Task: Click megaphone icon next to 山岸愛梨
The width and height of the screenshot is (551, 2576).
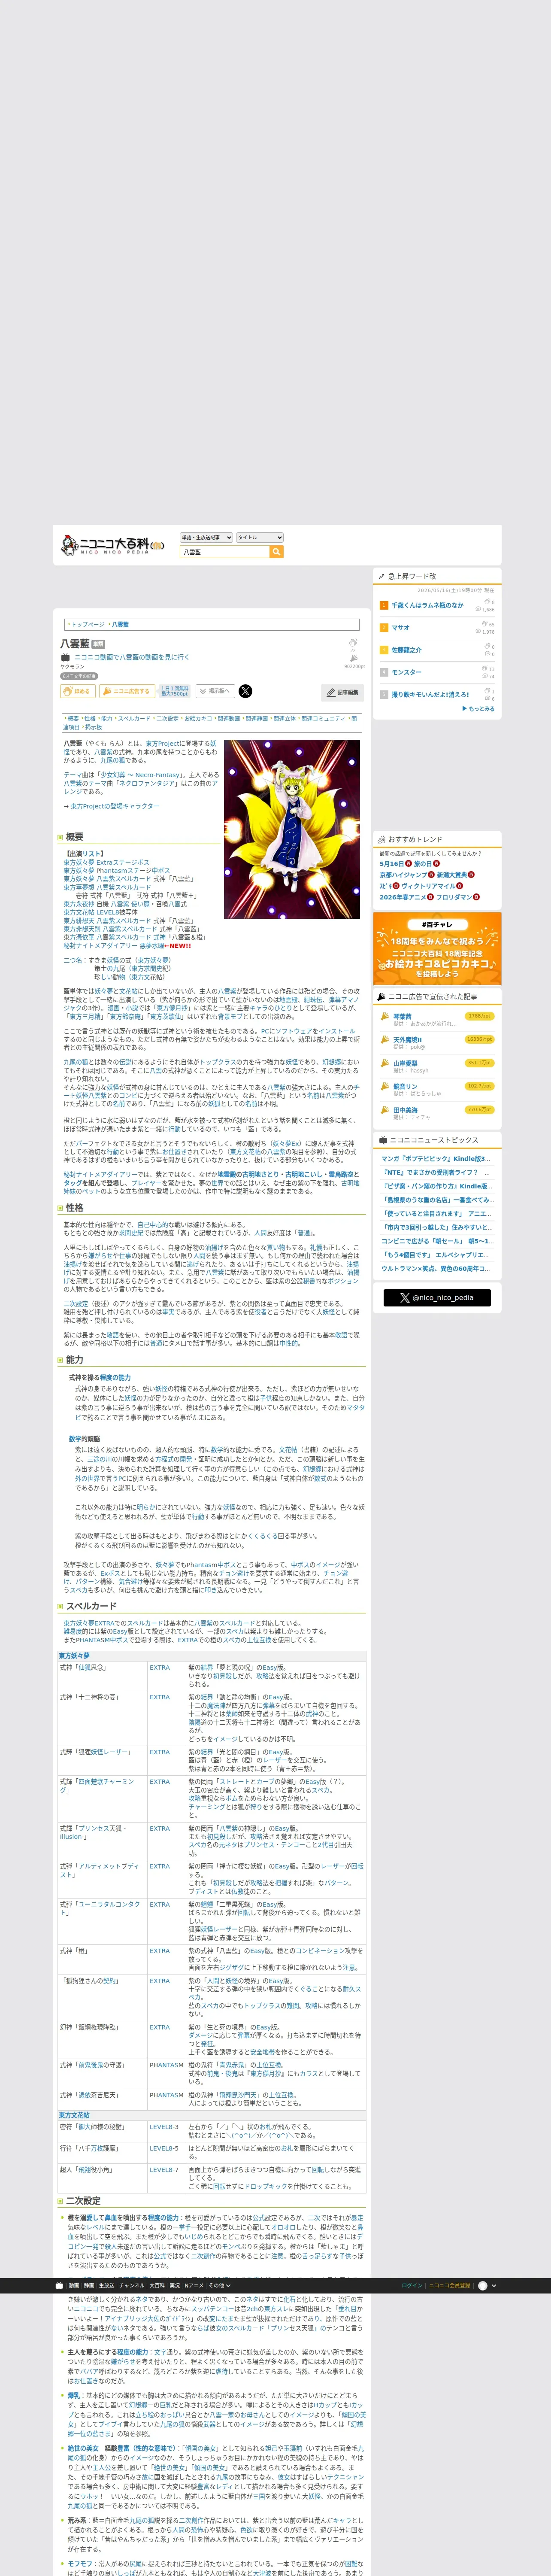Action: (x=384, y=1063)
